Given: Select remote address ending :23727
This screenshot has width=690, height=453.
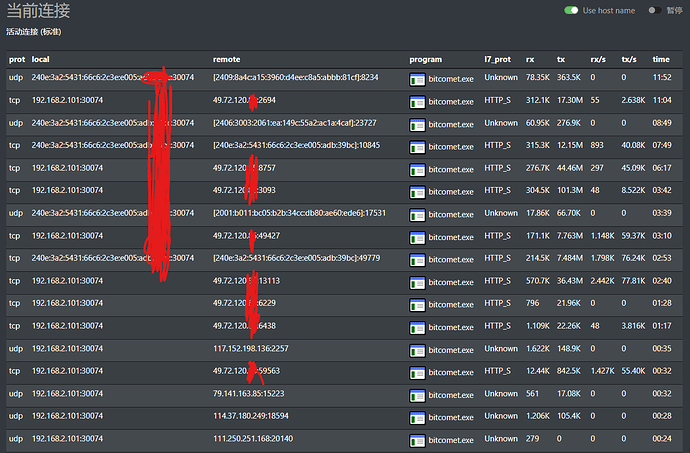Looking at the screenshot, I should tap(295, 123).
